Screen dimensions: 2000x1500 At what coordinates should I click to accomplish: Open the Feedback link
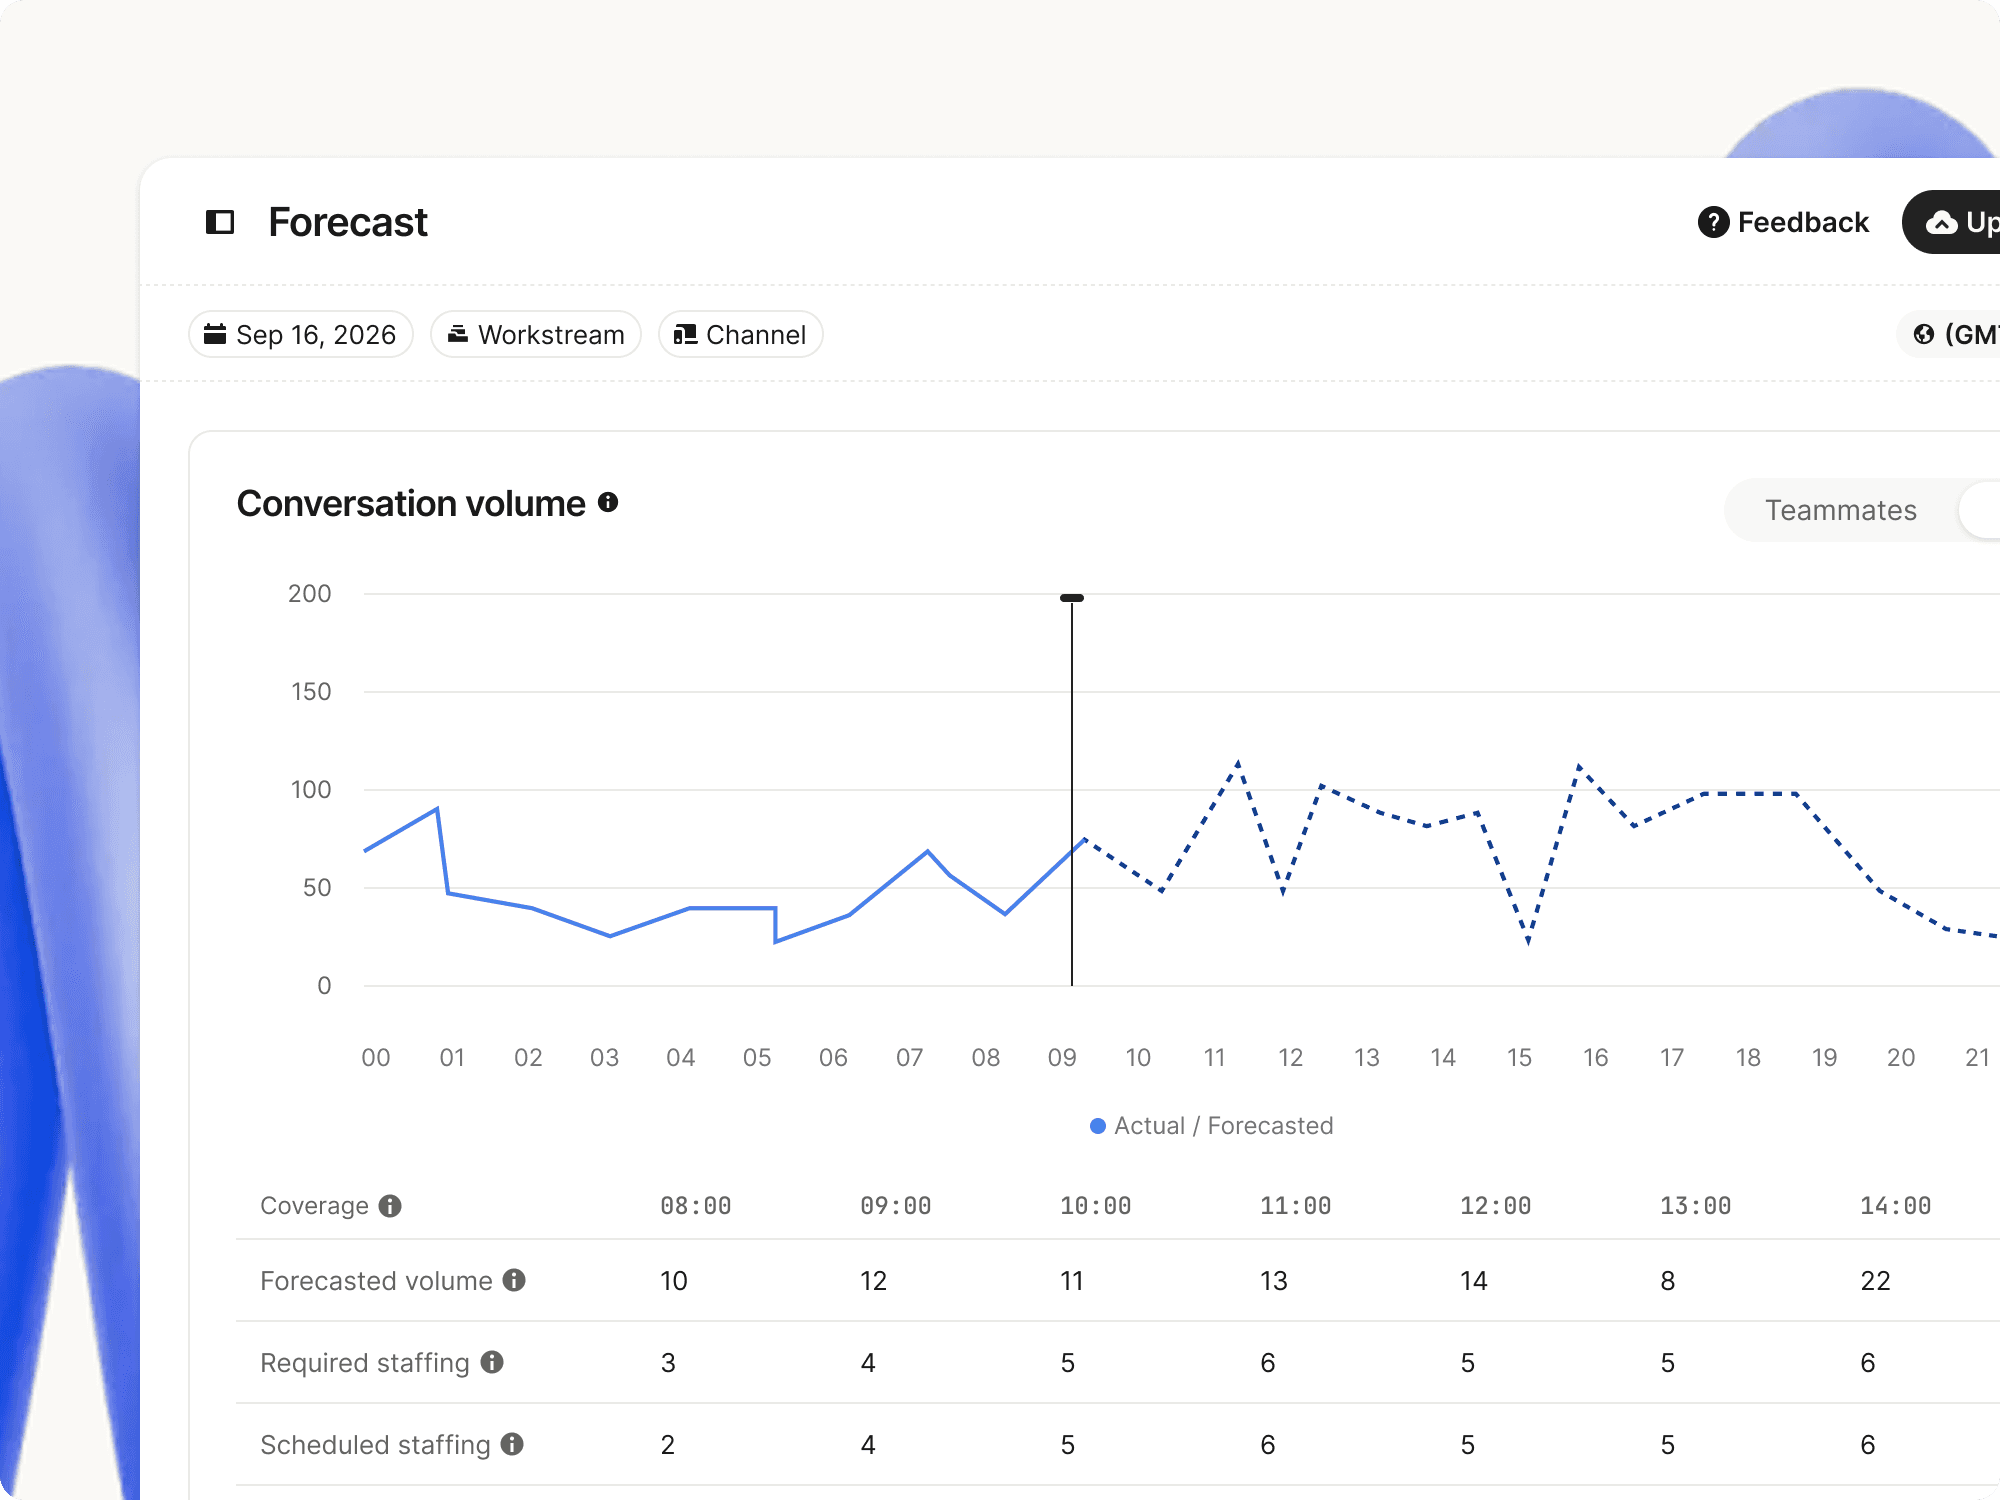[x=1783, y=222]
